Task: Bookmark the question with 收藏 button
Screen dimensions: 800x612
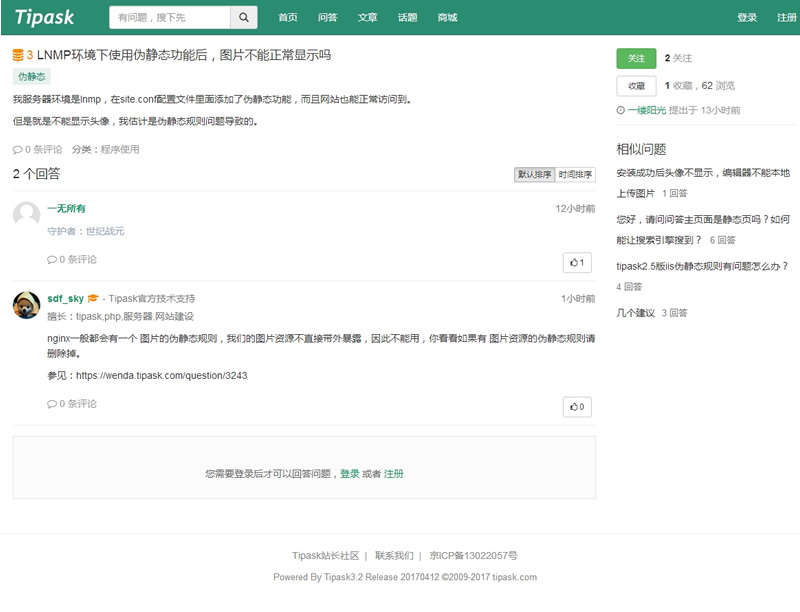Action: pyautogui.click(x=636, y=86)
